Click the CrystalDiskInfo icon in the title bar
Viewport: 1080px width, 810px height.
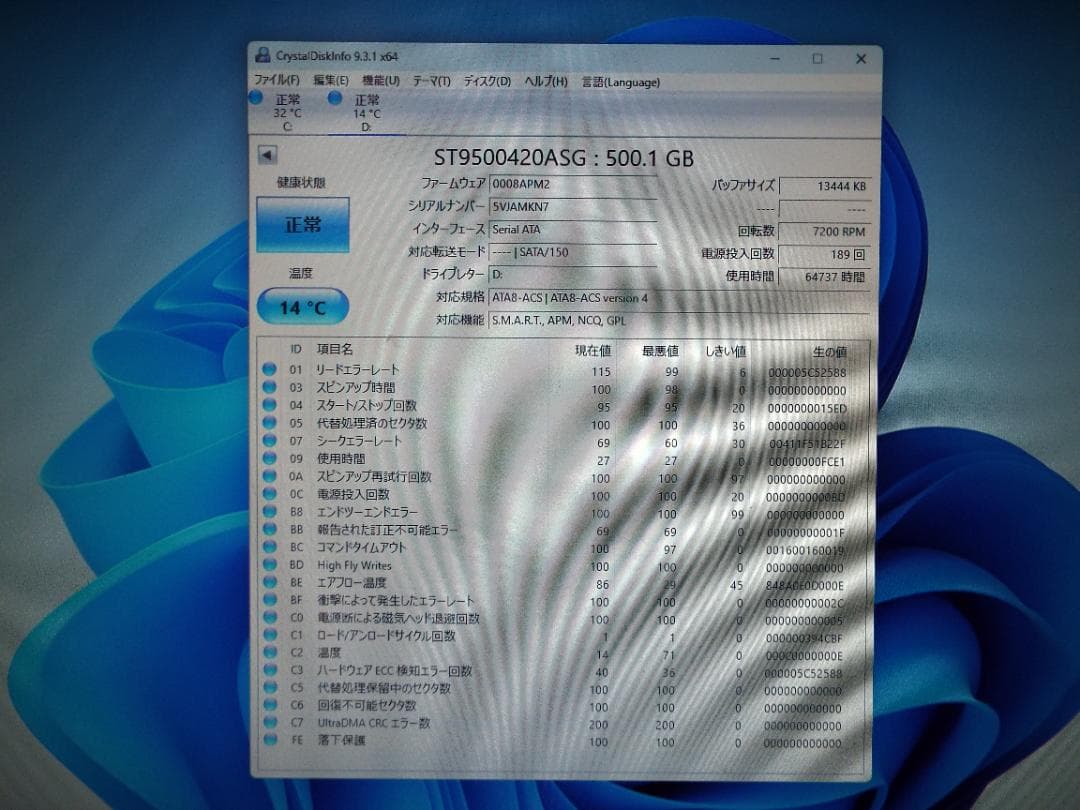[x=262, y=58]
